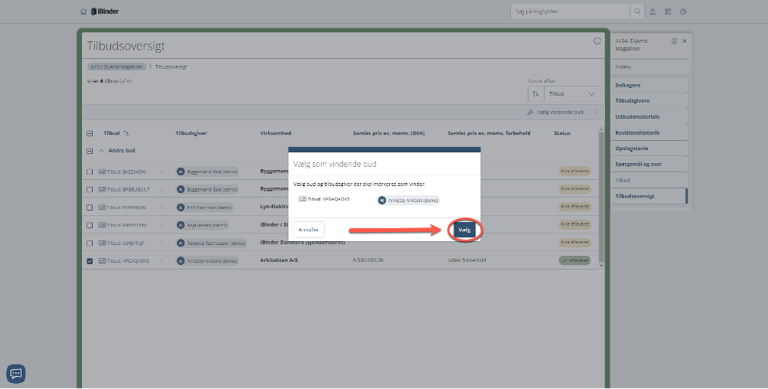Viewport: 768px width, 389px height.
Task: Click the 4.500.000,00 price cell
Action: (368, 261)
